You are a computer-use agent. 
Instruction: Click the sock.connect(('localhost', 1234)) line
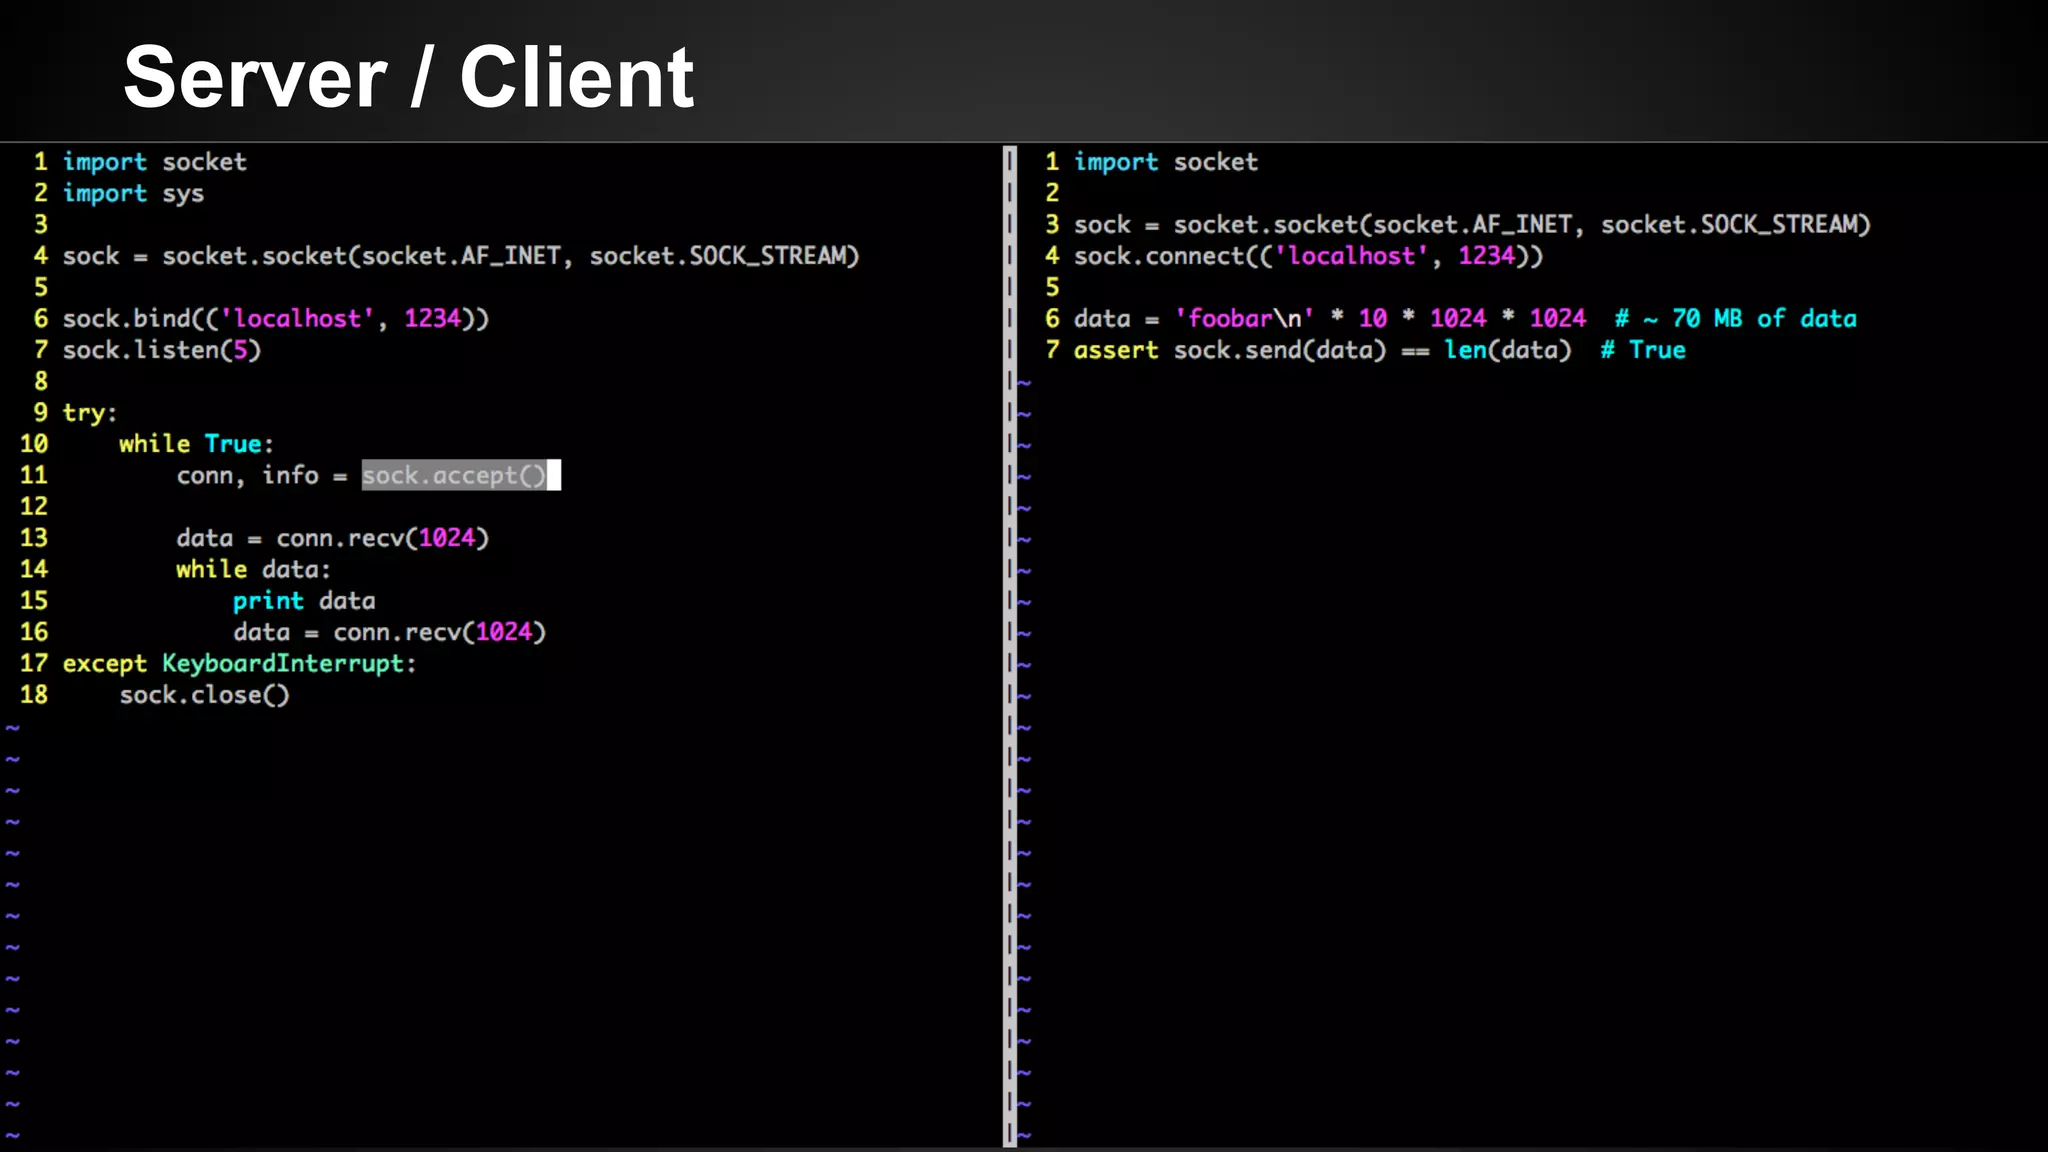click(1309, 256)
